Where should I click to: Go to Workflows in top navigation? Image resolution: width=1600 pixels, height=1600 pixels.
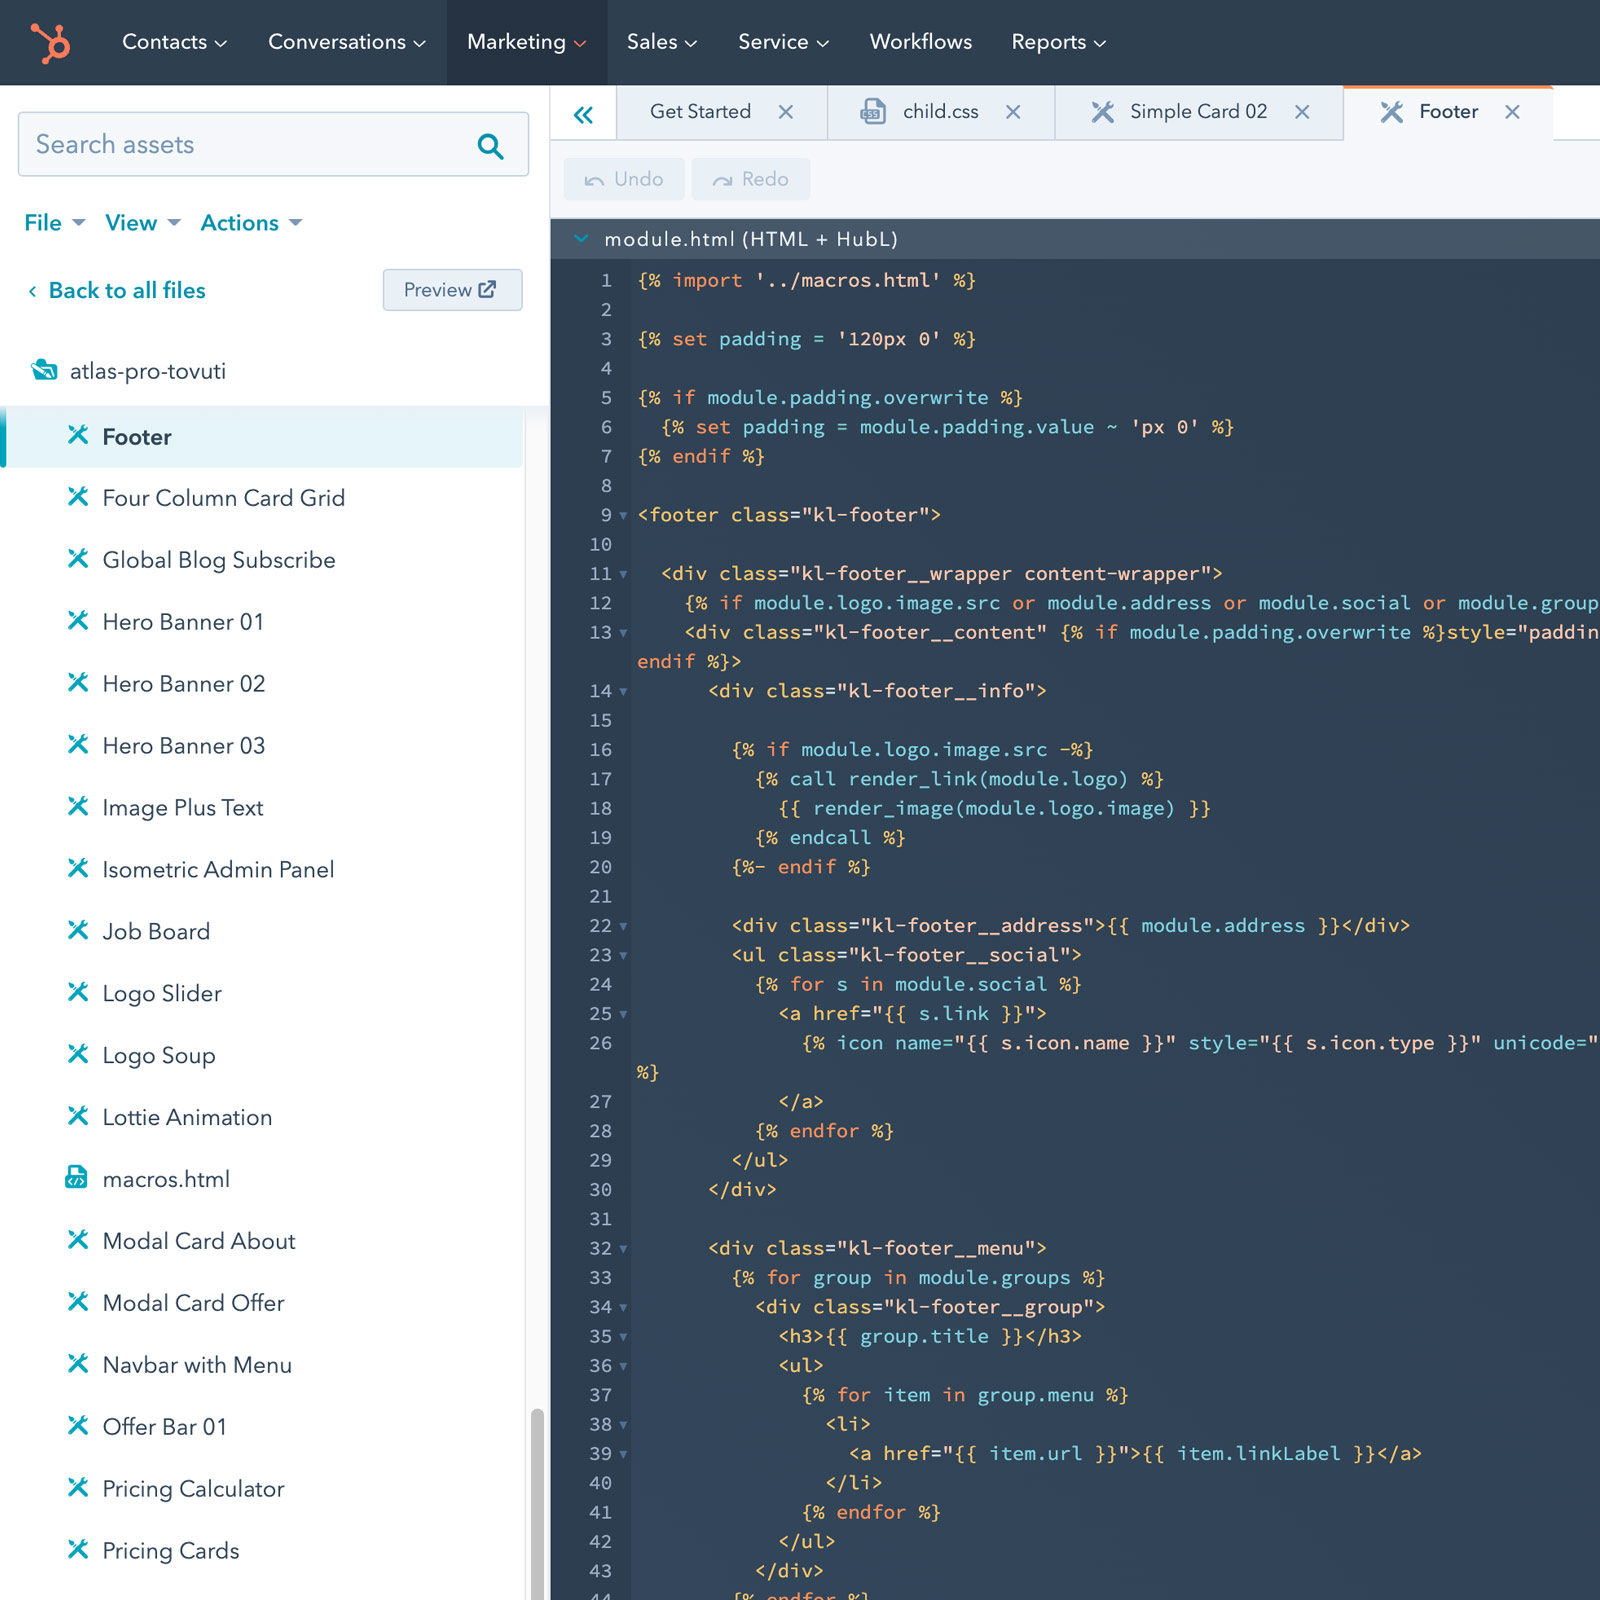[x=921, y=42]
